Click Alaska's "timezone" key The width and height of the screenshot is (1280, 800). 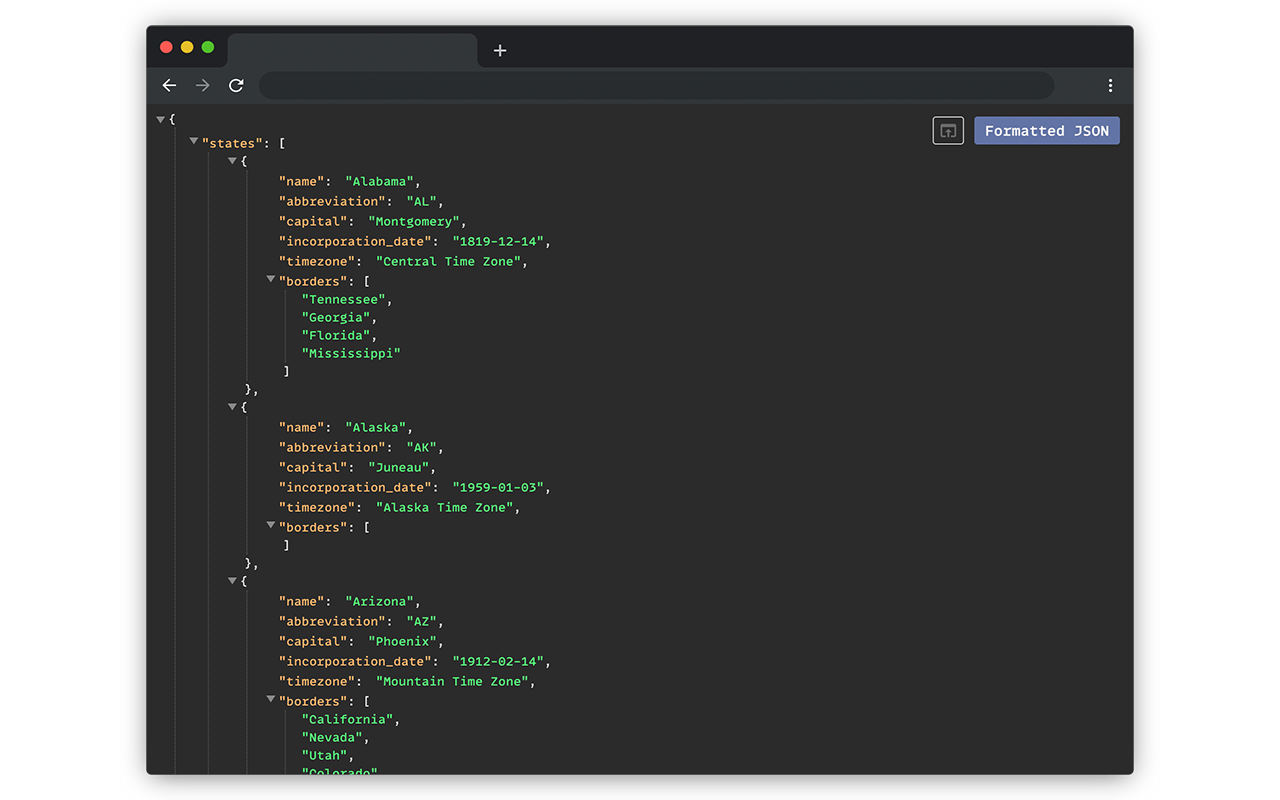(x=317, y=508)
